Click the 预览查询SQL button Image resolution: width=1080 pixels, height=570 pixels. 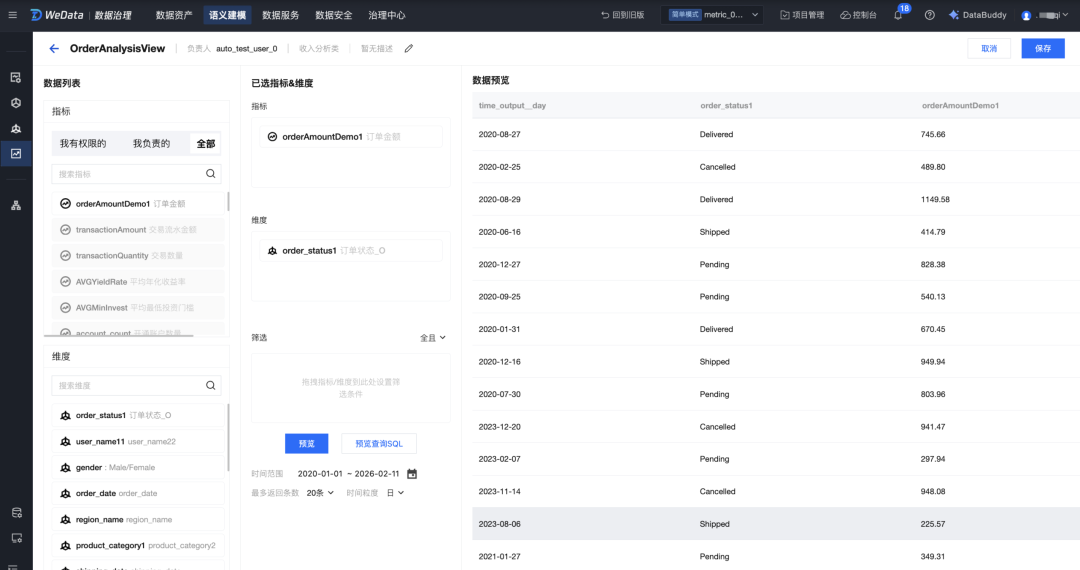coord(379,443)
